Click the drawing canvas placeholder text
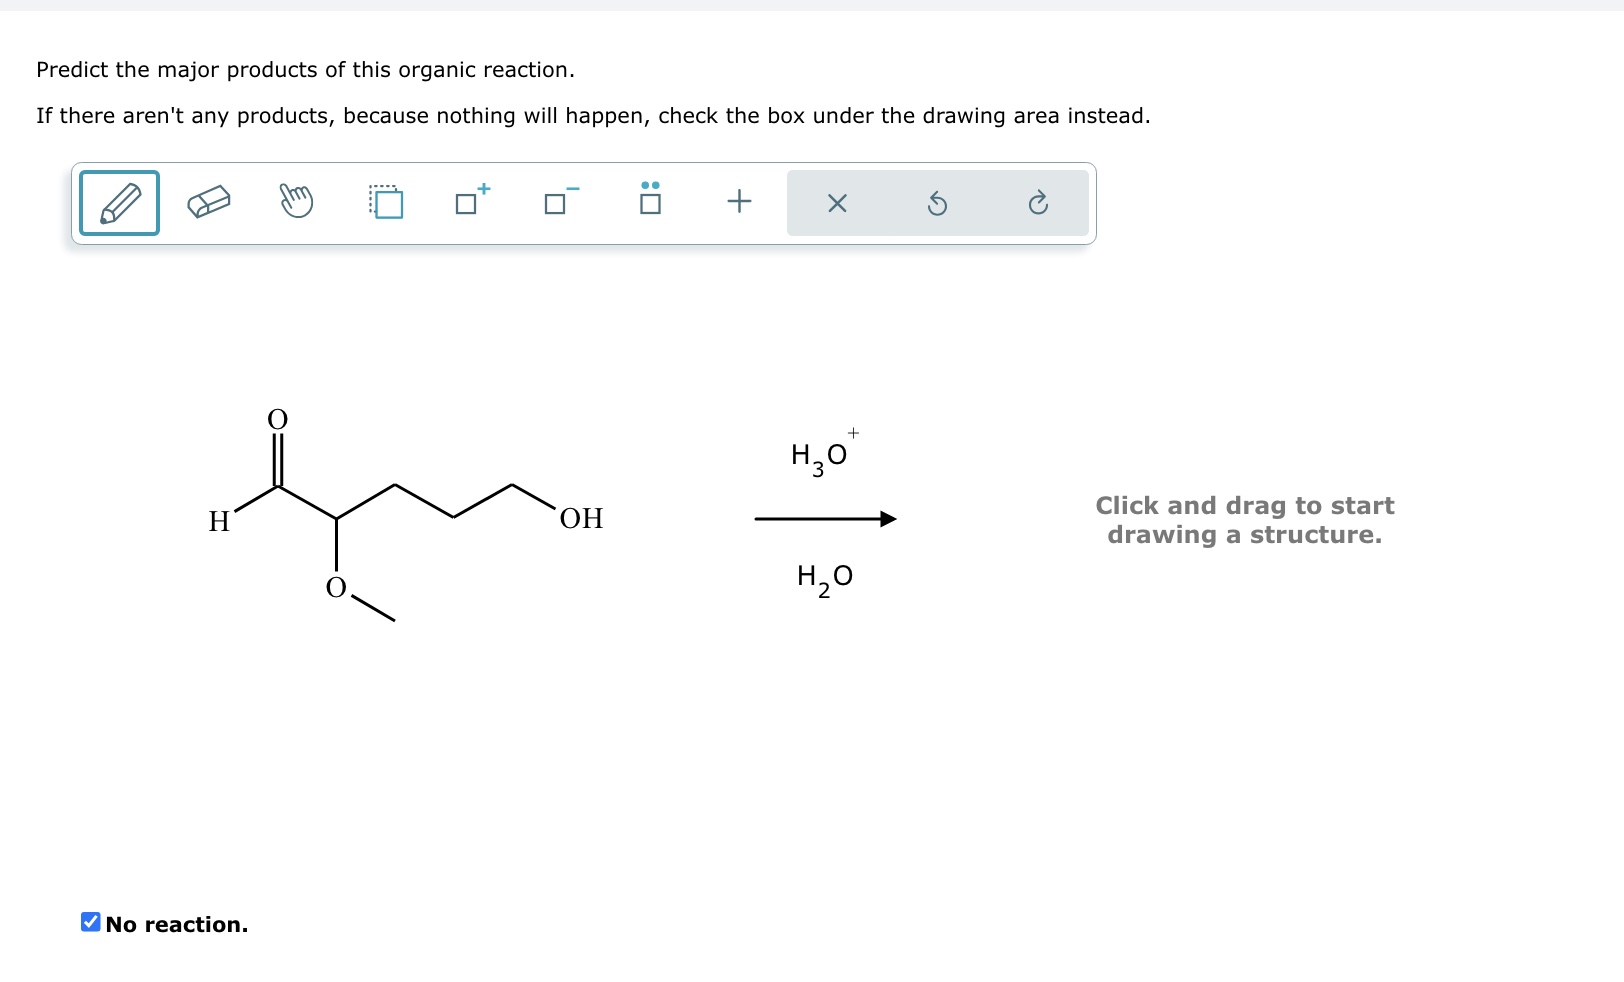Image resolution: width=1624 pixels, height=982 pixels. coord(1244,520)
